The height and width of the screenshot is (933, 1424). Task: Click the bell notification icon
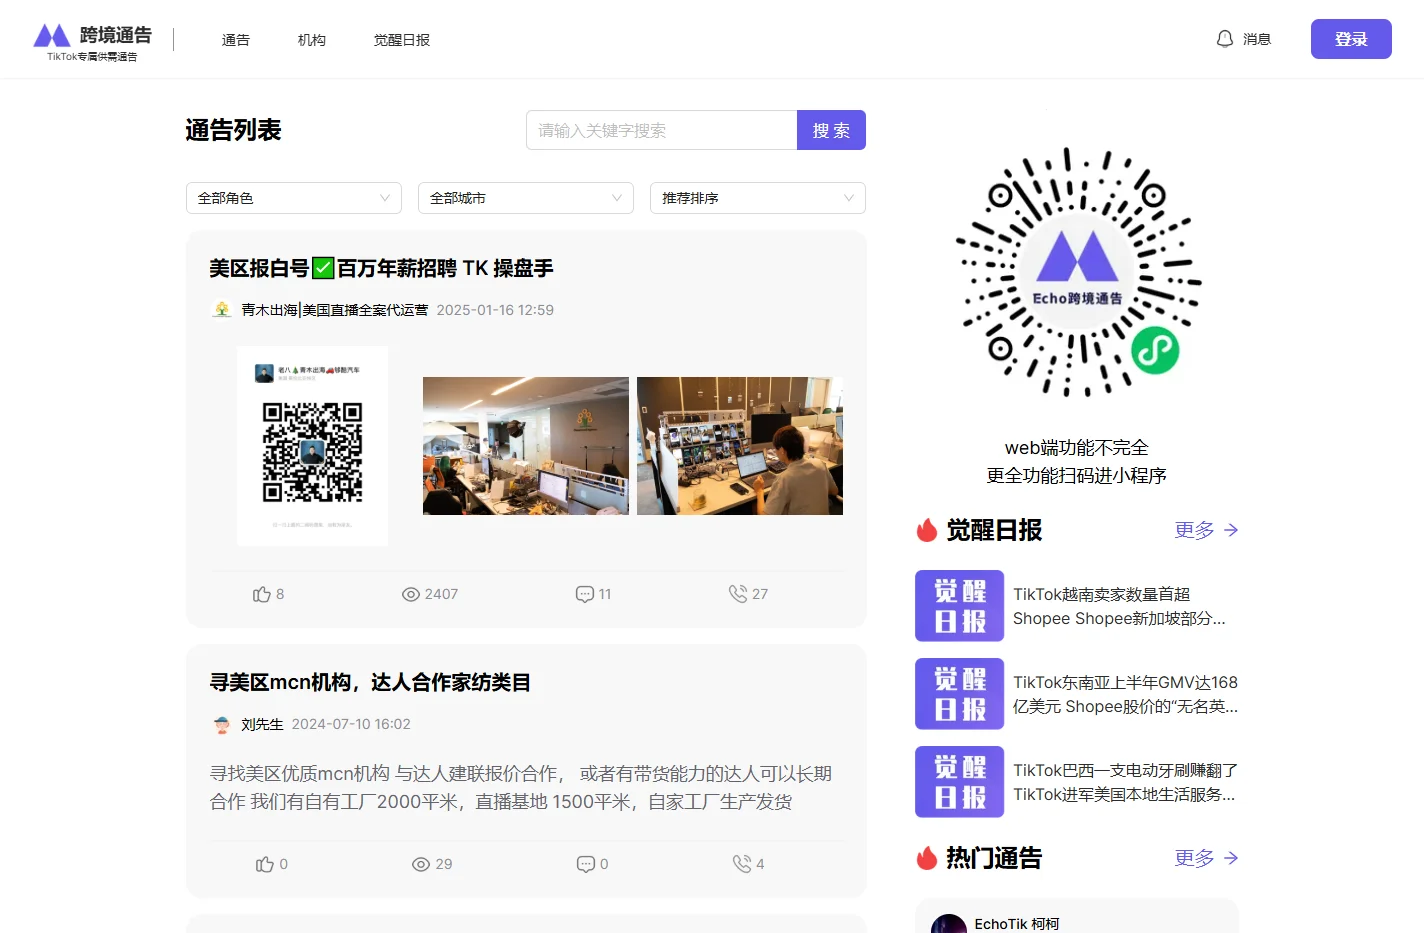pos(1225,39)
